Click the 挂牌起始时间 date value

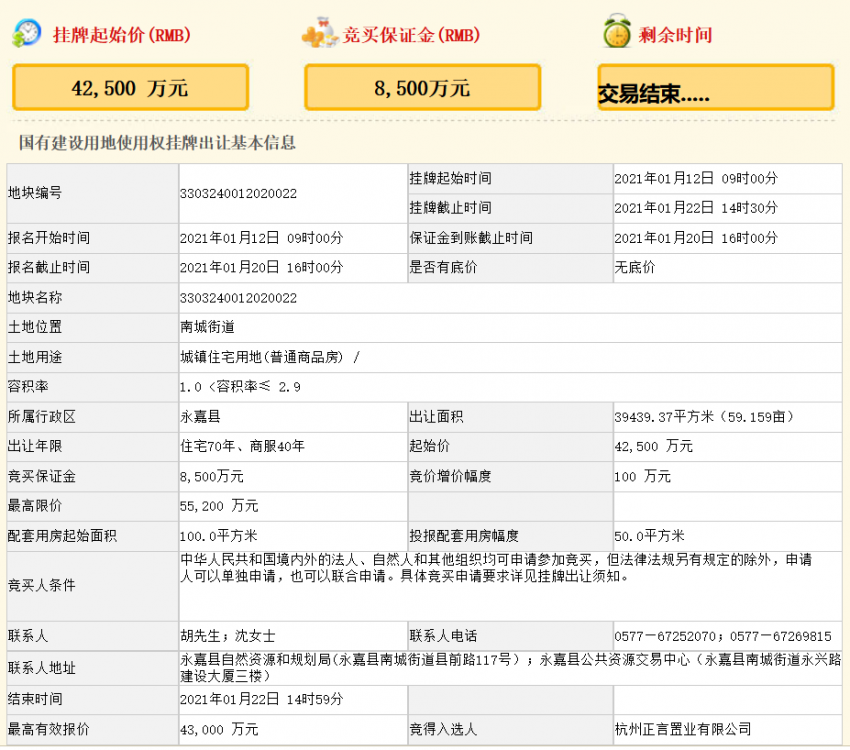(x=695, y=179)
